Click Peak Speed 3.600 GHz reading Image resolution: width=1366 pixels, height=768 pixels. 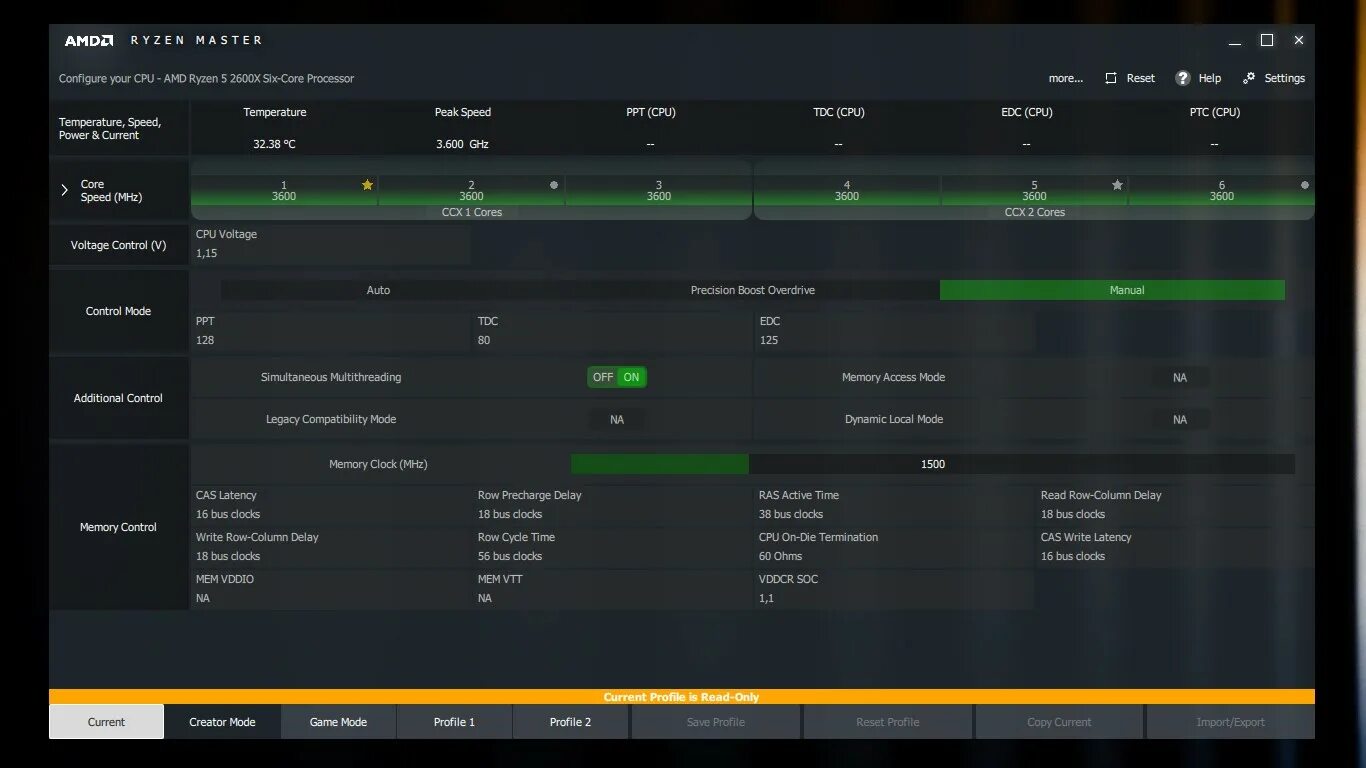click(x=462, y=144)
